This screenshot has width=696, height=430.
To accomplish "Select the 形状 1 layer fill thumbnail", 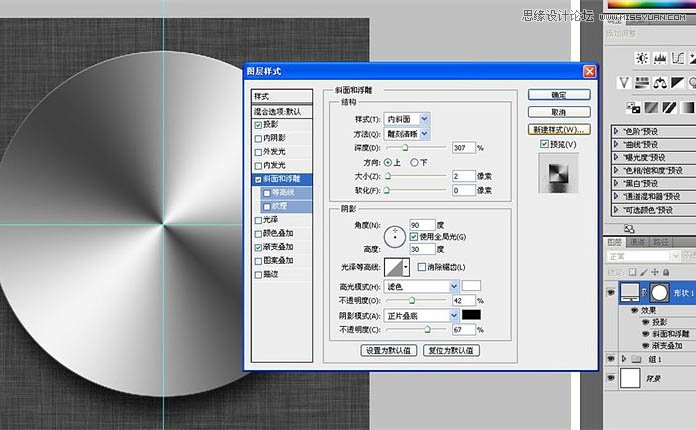I will tap(630, 292).
